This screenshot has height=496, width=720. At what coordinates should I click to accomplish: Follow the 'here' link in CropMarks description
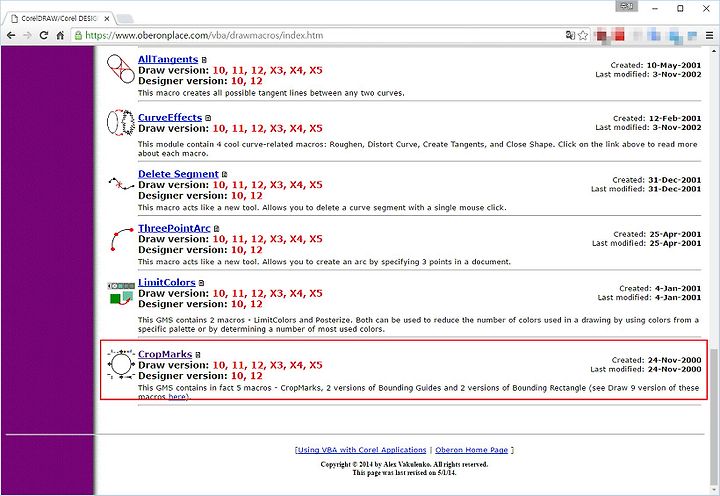point(177,397)
